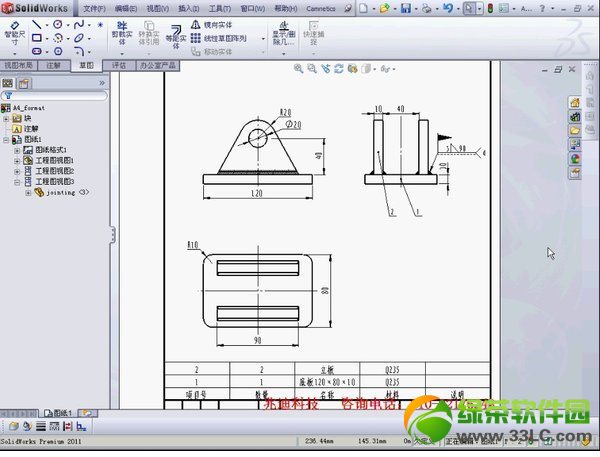The image size is (600, 457).
Task: Select the 图纸1 sheet tab at bottom
Action: (x=58, y=413)
